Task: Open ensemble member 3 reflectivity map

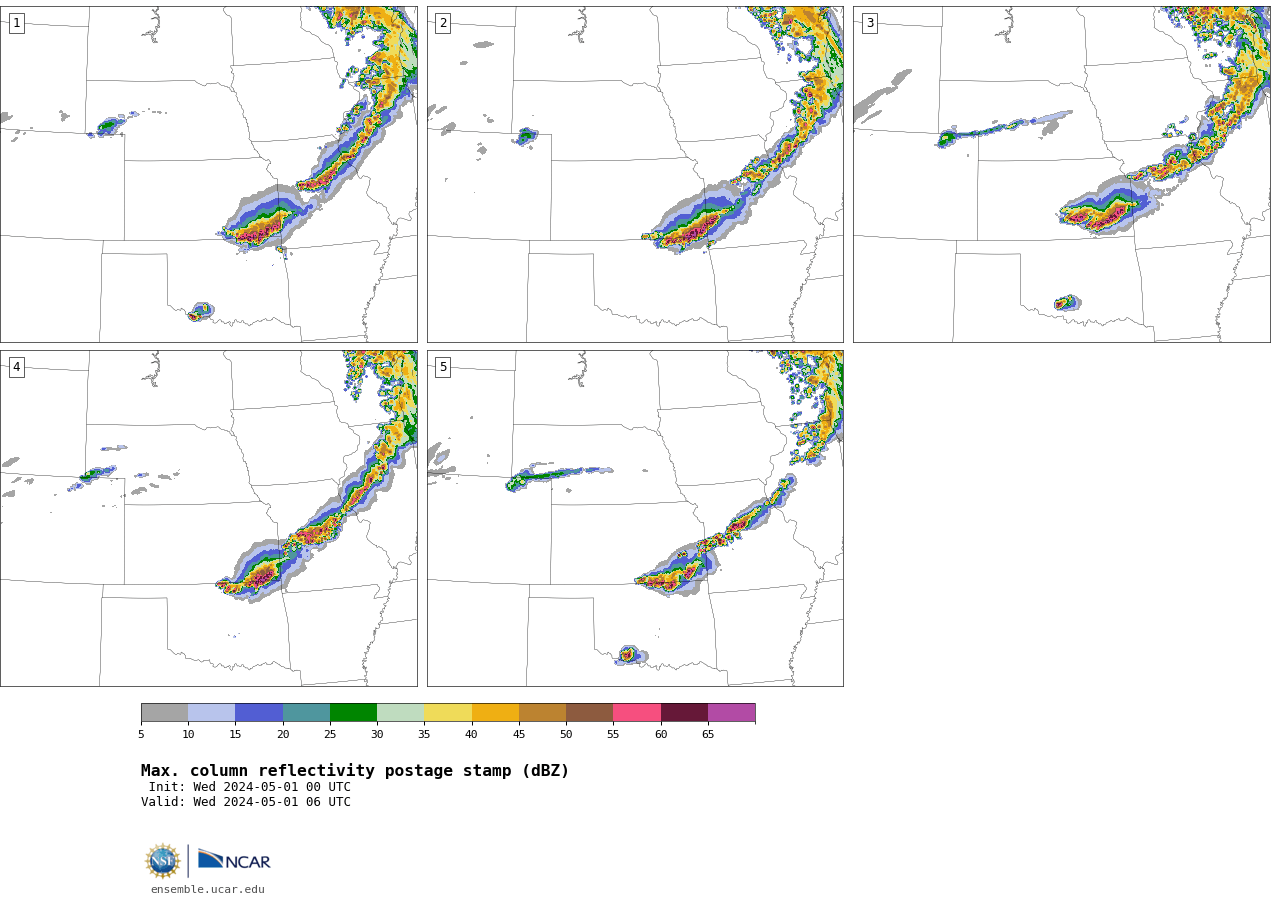Action: 1061,174
